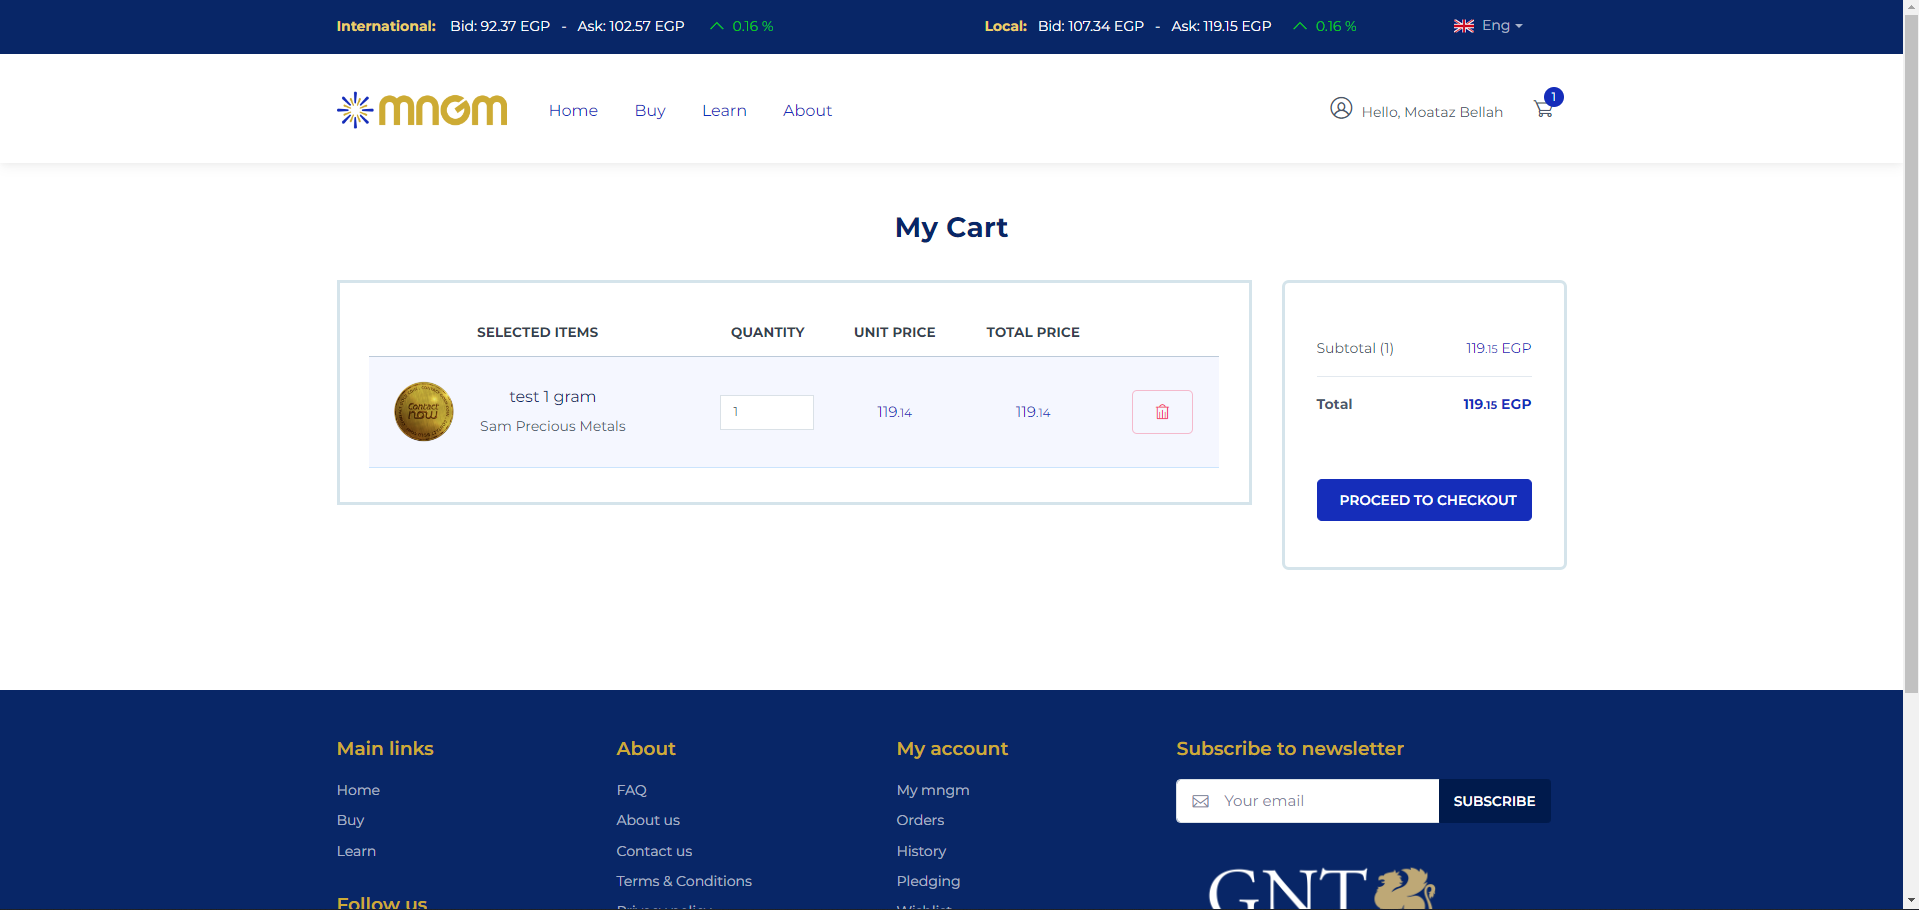Screen dimensions: 1919x910
Task: Go to Orders in My account
Action: [x=920, y=820]
